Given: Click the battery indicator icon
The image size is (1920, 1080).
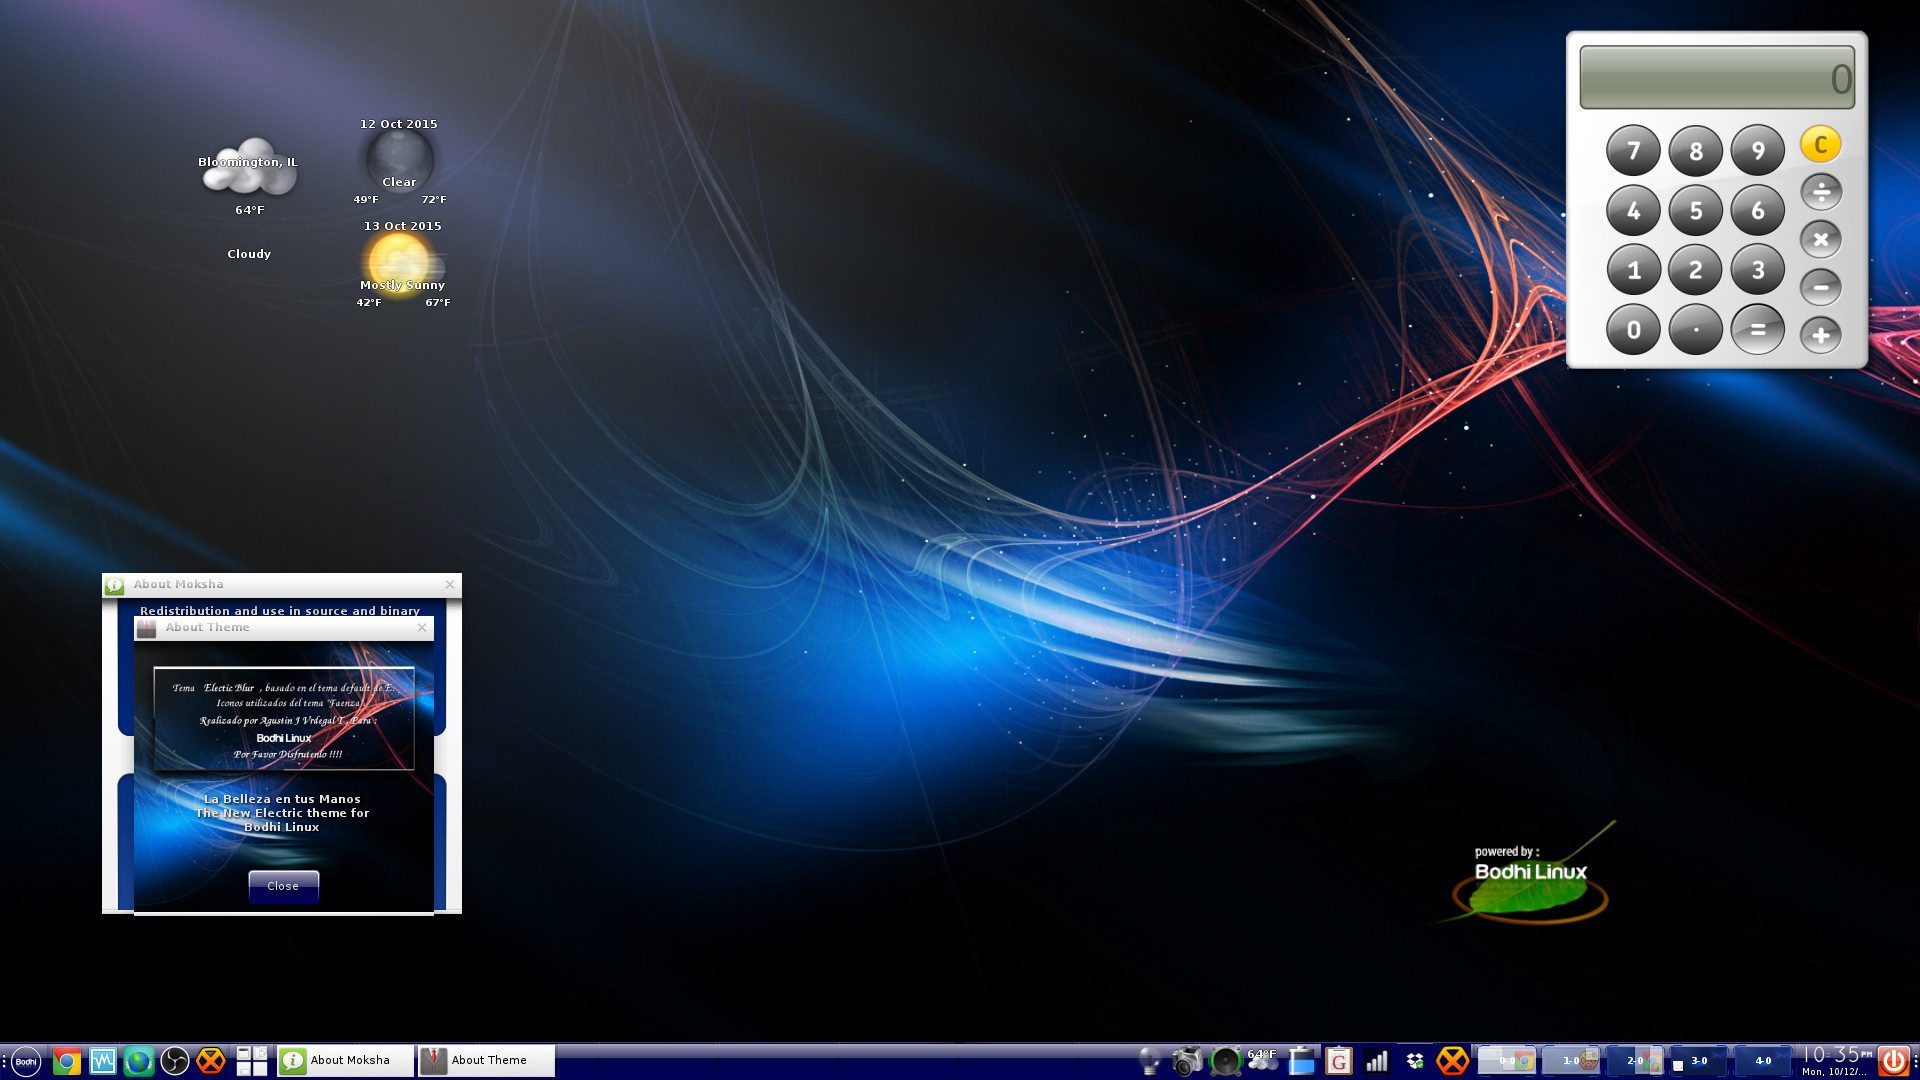Looking at the screenshot, I should [1301, 1061].
